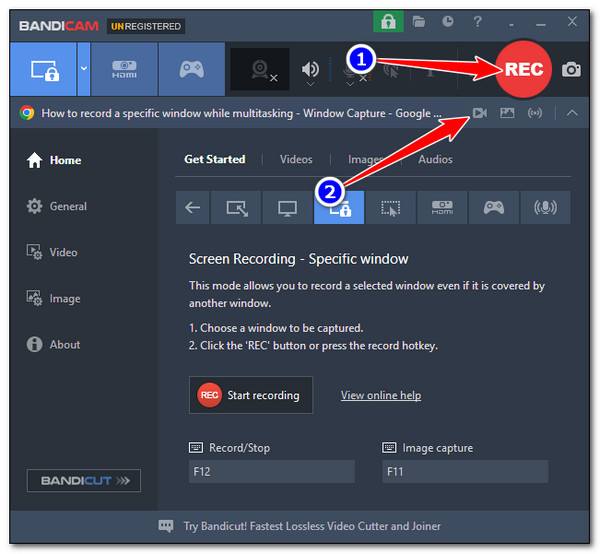The width and height of the screenshot is (600, 554).
Task: Click the broadcast signal icon in the window bar
Action: pos(535,113)
